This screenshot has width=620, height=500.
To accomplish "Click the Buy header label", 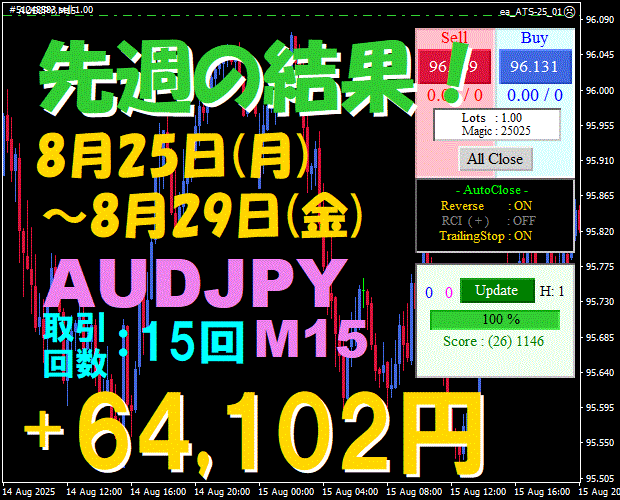I will click(534, 38).
